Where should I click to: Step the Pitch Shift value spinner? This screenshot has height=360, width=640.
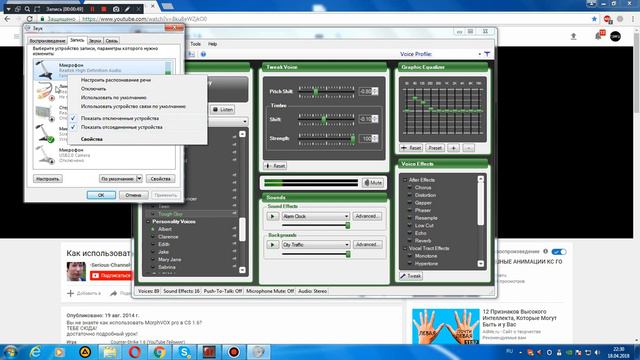click(375, 91)
